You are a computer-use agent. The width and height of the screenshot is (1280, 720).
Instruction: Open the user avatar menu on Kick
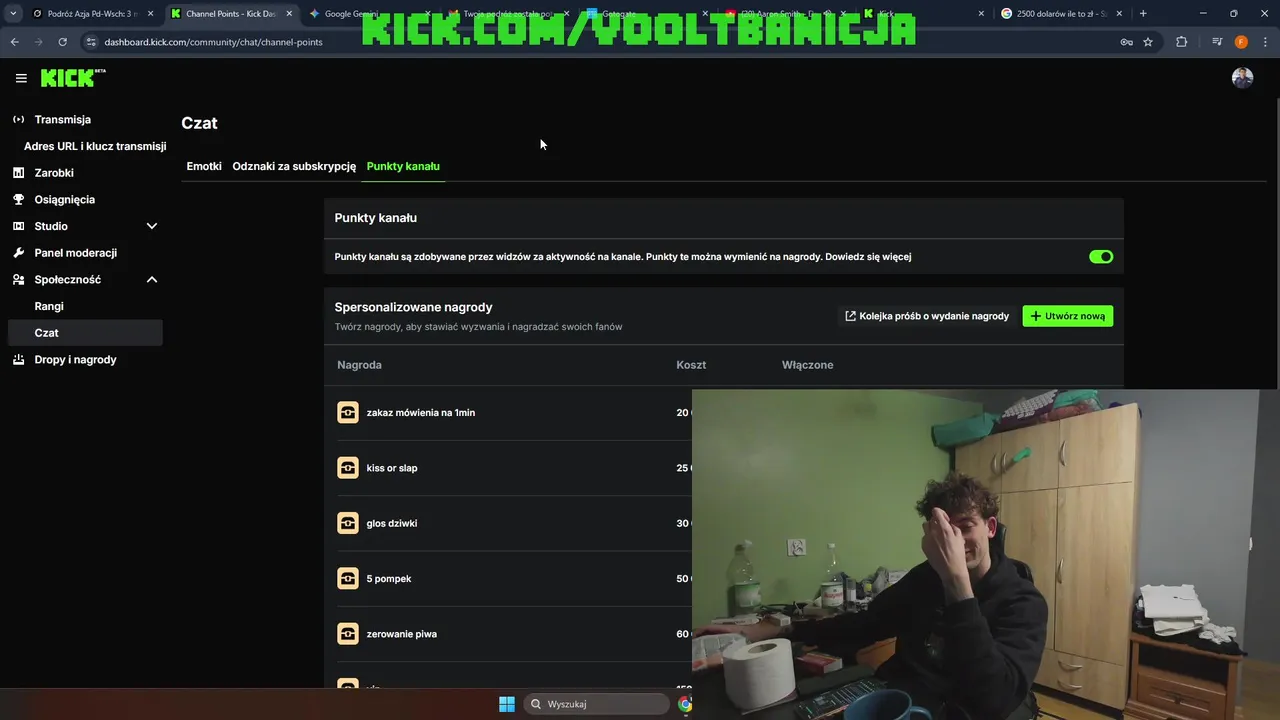pyautogui.click(x=1242, y=78)
